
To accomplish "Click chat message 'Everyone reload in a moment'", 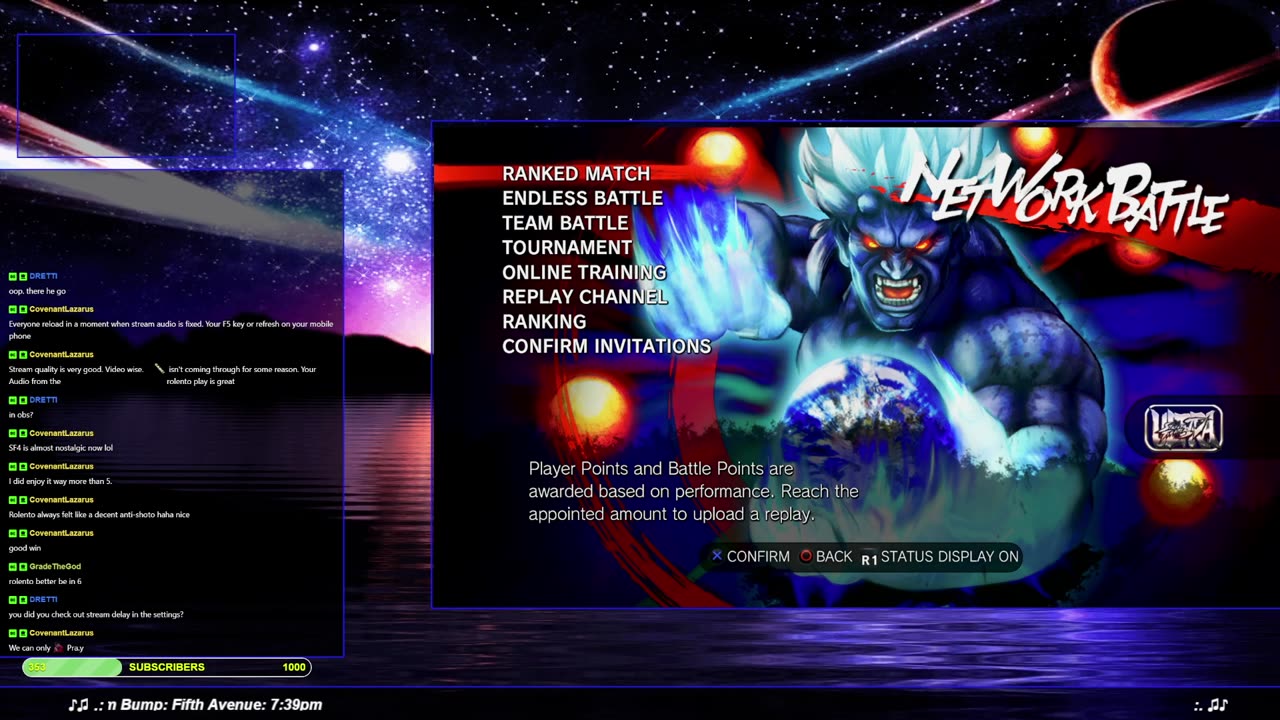I will [x=171, y=330].
